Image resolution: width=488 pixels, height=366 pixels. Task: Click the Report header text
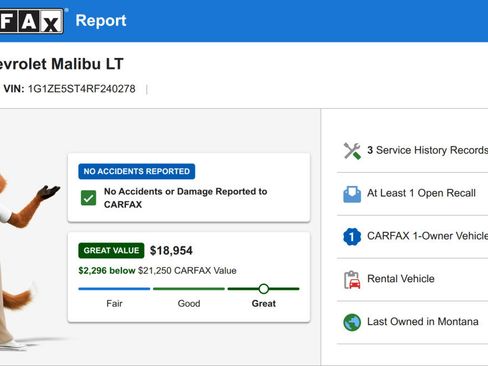pos(101,21)
